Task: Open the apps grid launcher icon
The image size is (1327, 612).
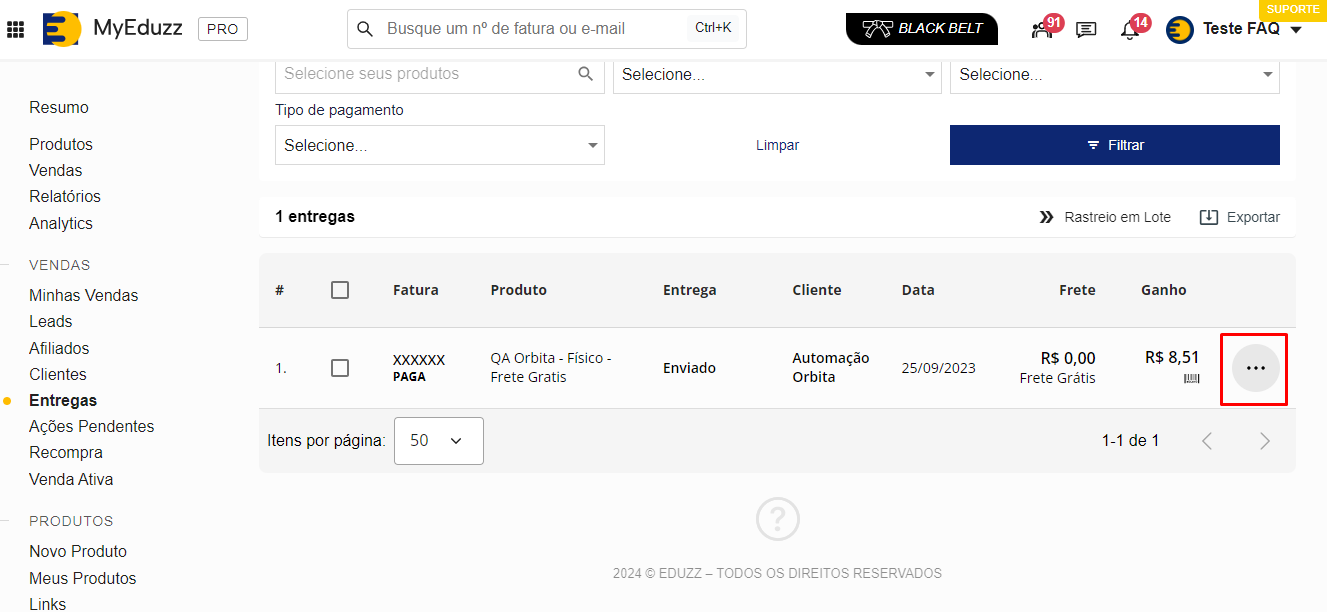Action: (16, 29)
